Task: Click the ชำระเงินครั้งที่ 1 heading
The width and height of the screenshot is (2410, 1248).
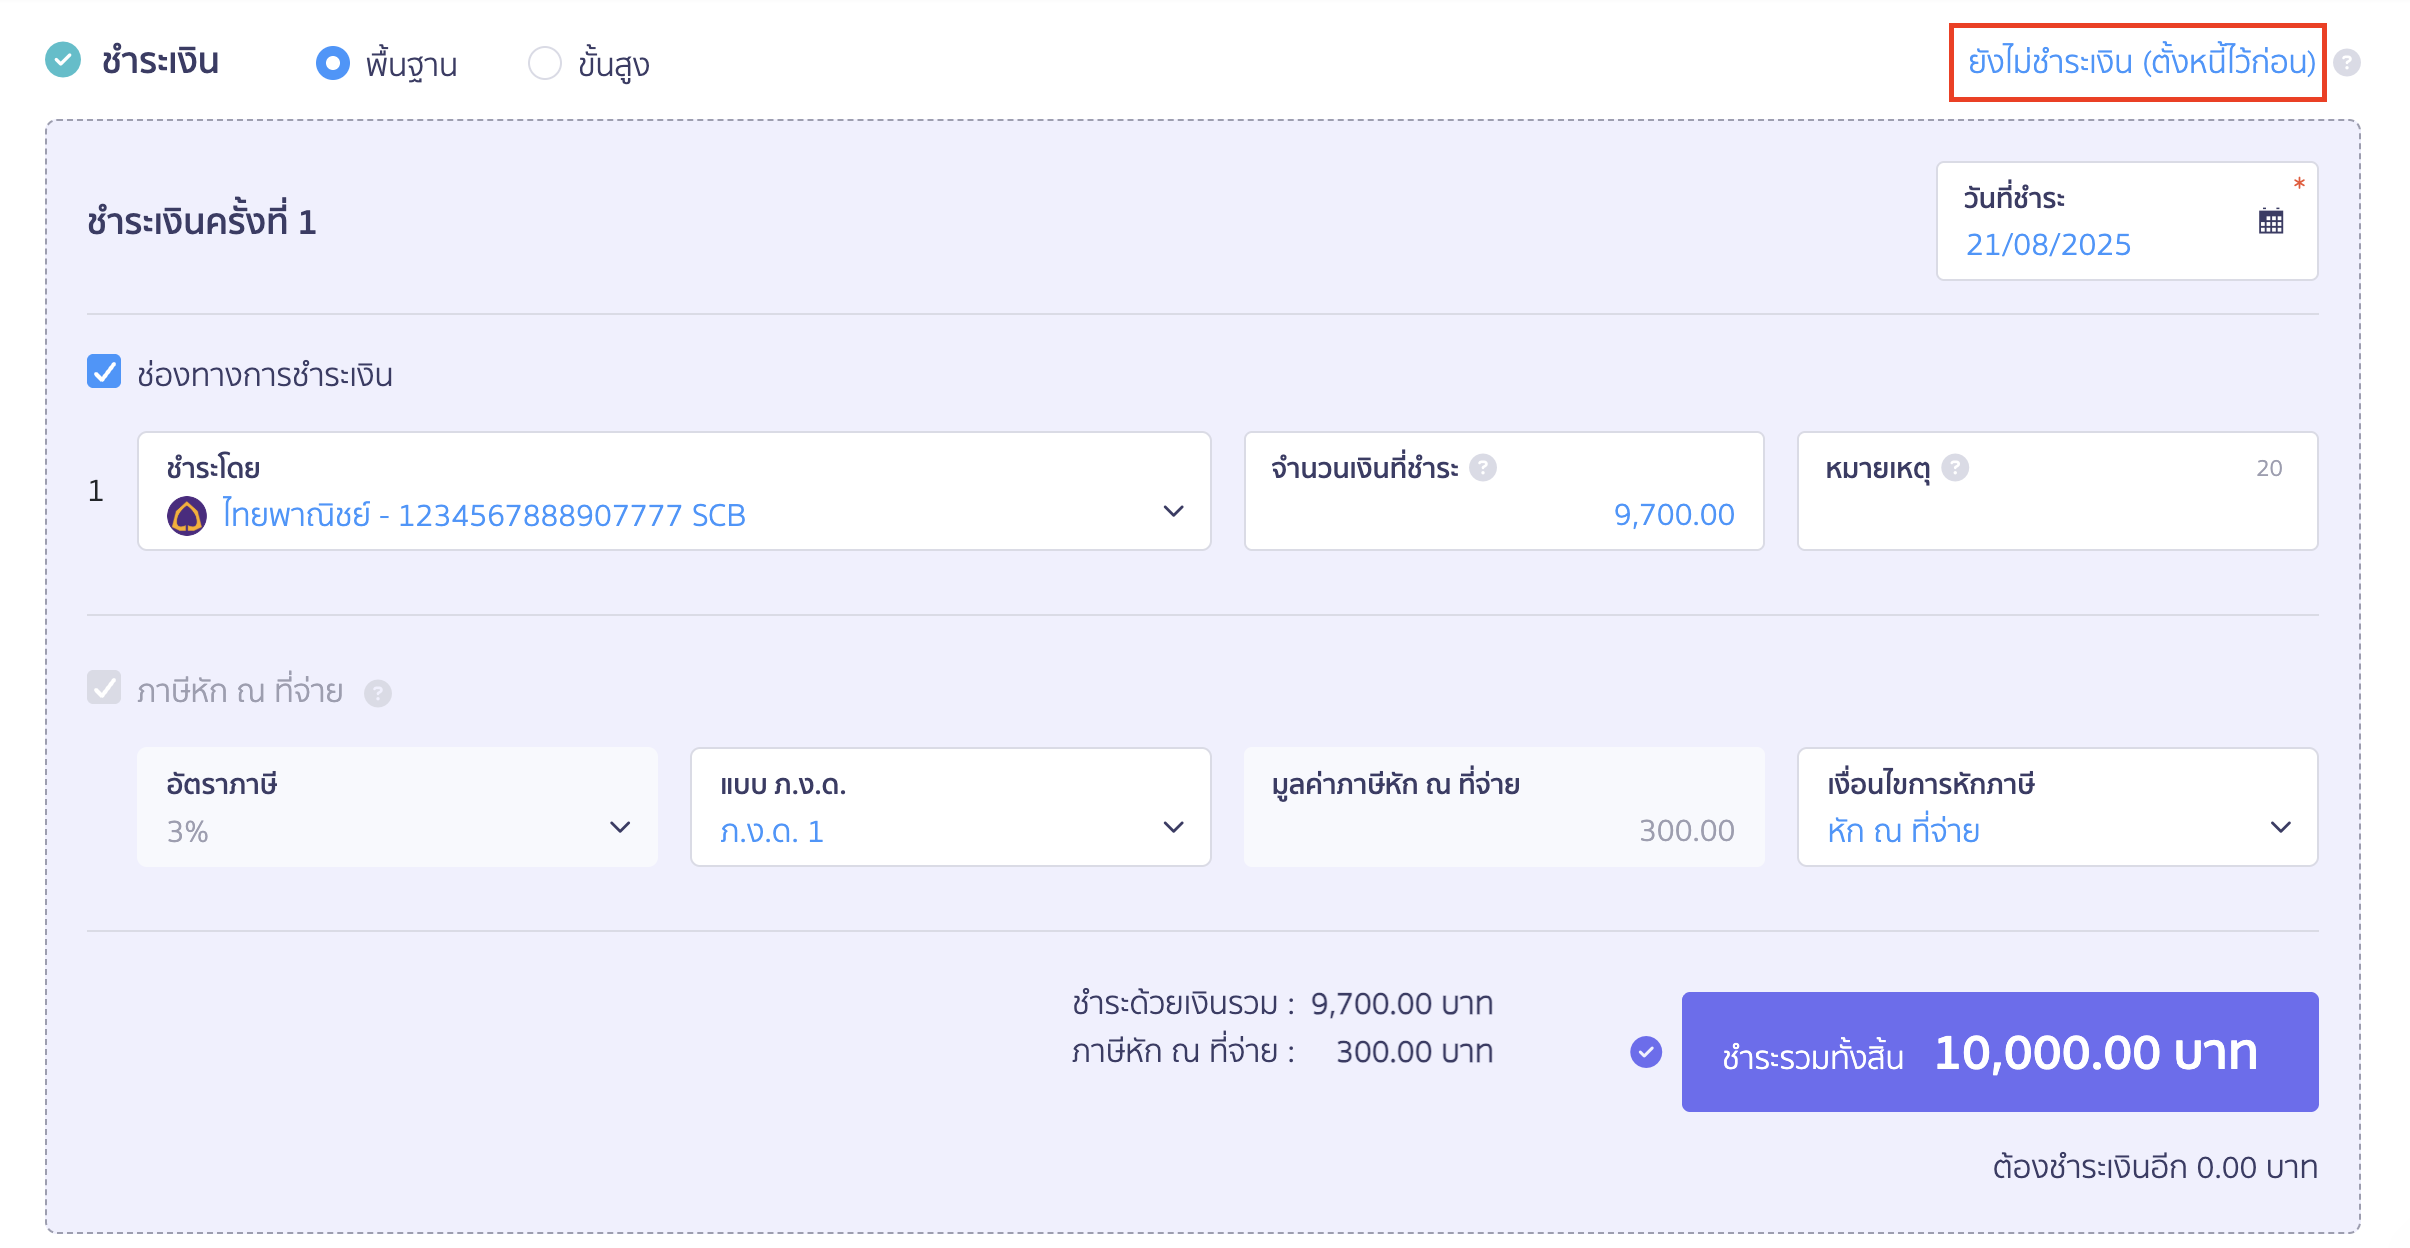Action: pyautogui.click(x=202, y=221)
